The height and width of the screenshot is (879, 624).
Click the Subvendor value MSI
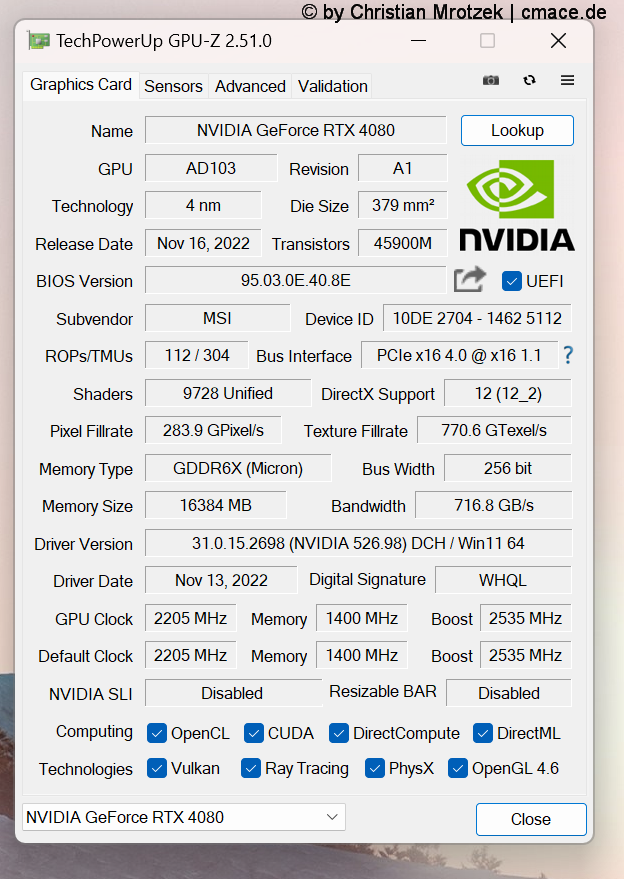click(218, 318)
